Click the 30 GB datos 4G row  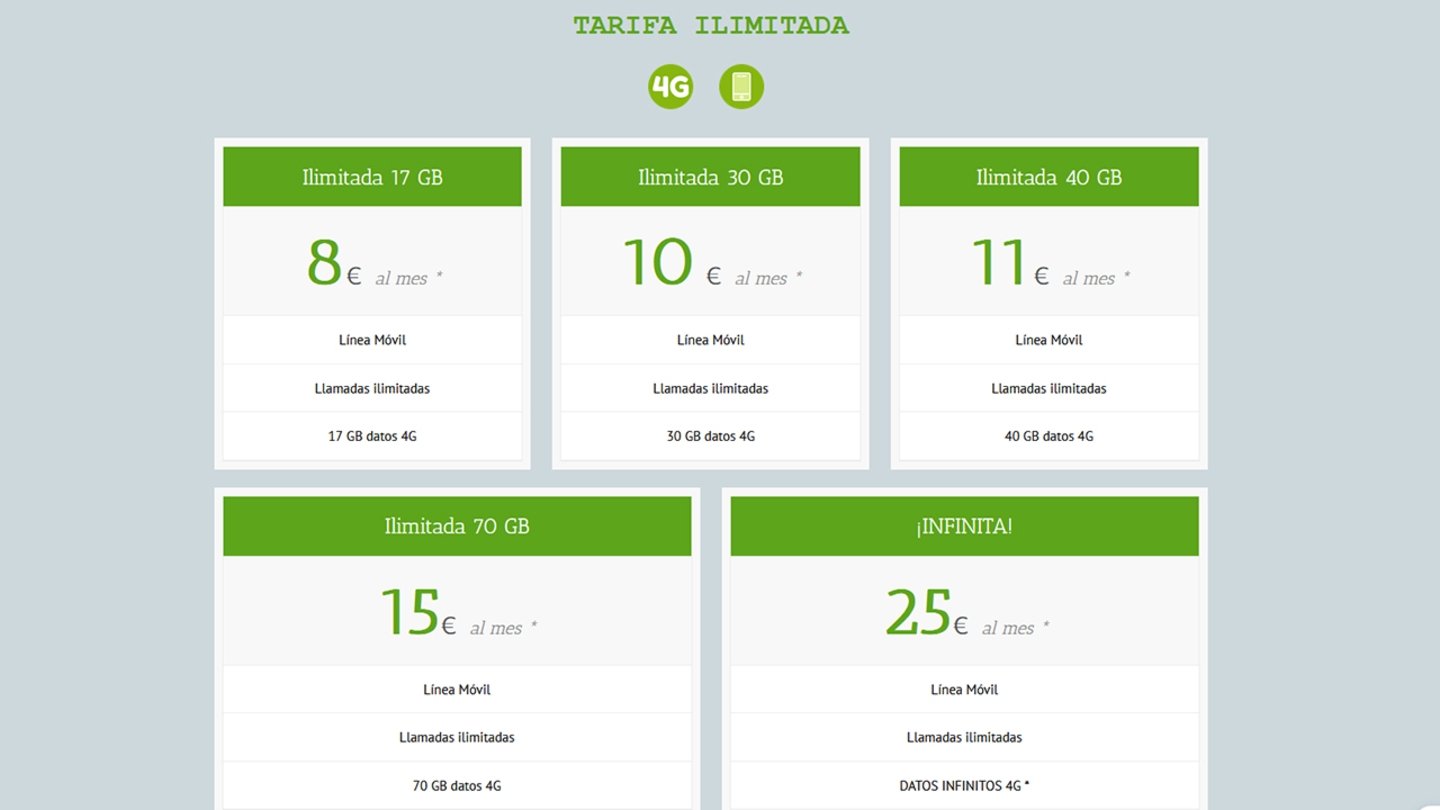(x=710, y=436)
